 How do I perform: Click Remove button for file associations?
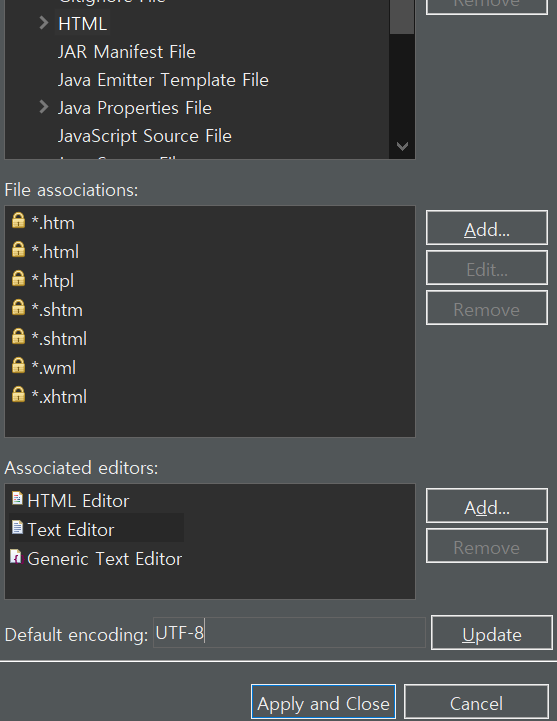[x=487, y=308]
